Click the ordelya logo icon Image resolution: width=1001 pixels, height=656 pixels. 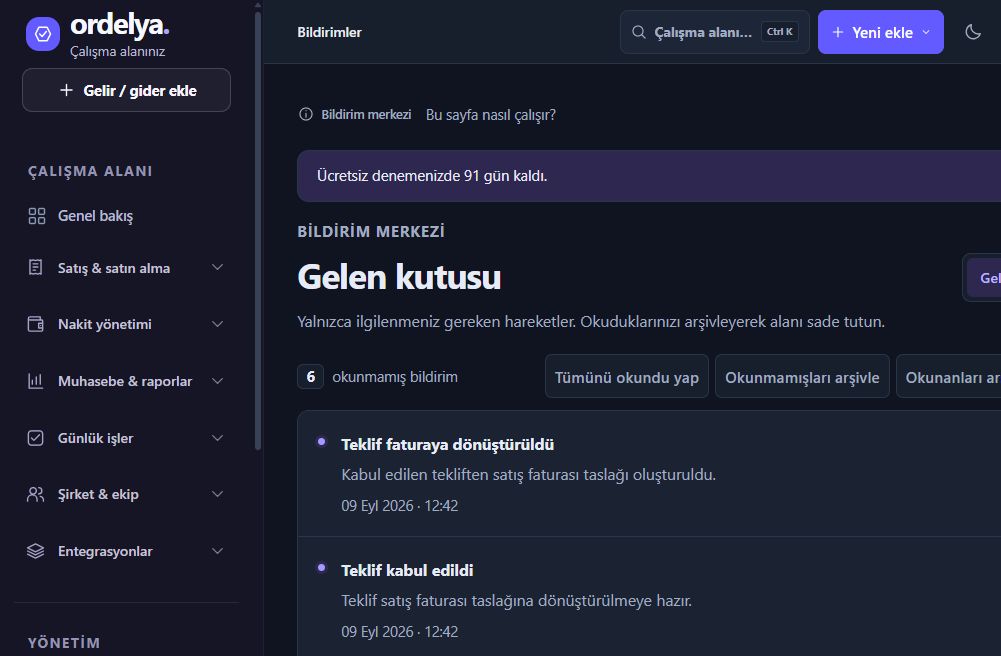[43, 33]
